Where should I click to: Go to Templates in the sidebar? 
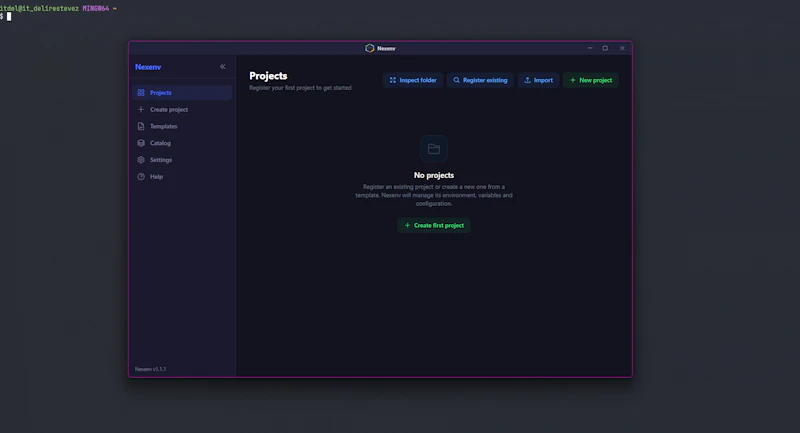click(x=182, y=126)
